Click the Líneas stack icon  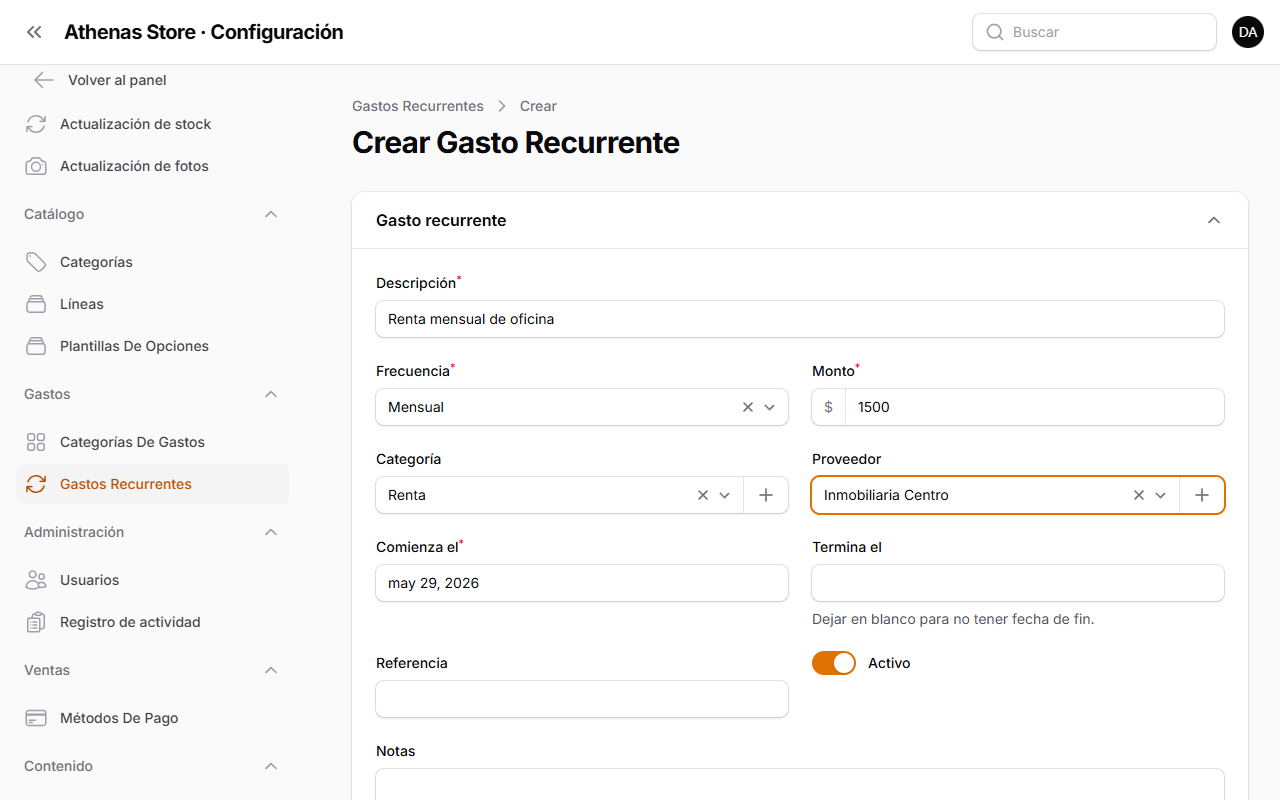(36, 304)
